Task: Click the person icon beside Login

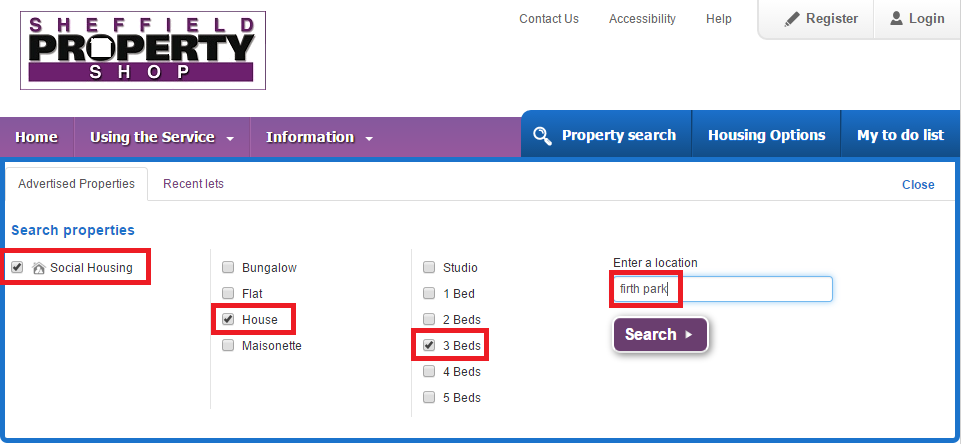Action: coord(897,18)
